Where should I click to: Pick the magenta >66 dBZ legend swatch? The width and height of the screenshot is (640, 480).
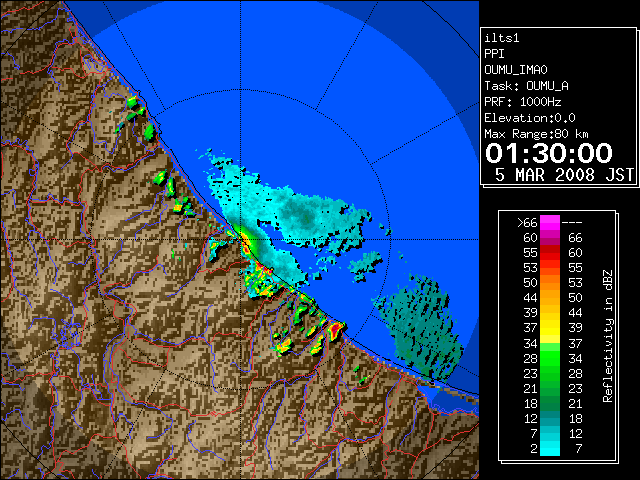tap(550, 222)
